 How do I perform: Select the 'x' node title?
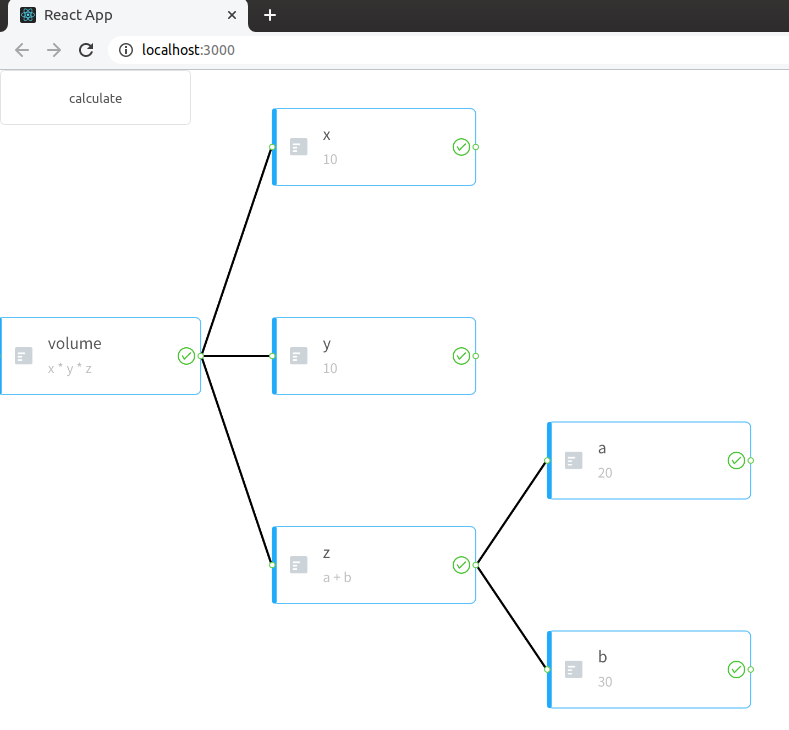coord(327,135)
